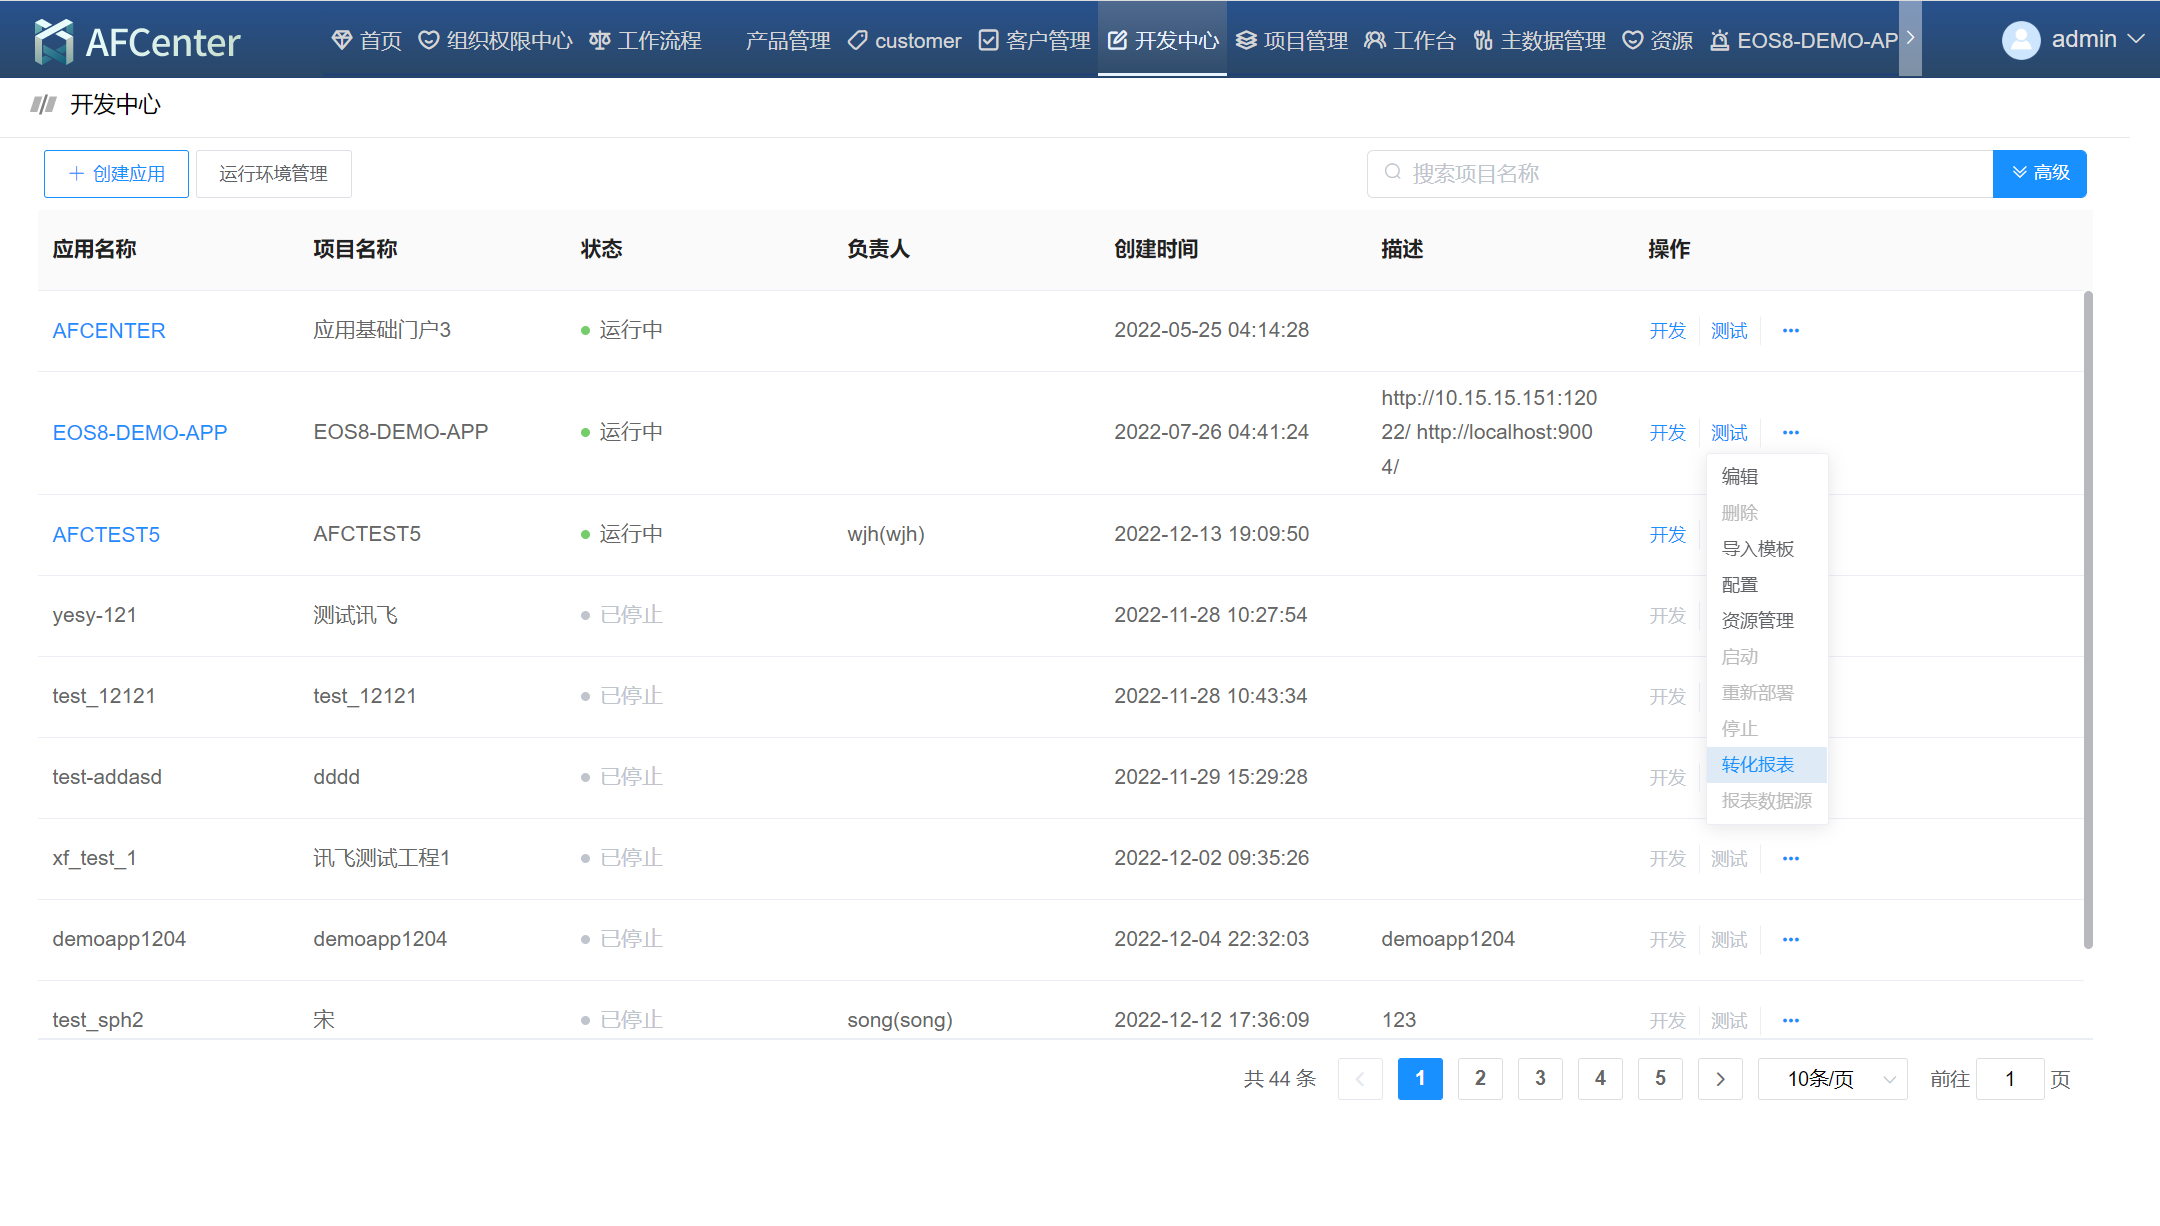Expand the admin account dropdown
2160x1226 pixels.
[x=2136, y=40]
